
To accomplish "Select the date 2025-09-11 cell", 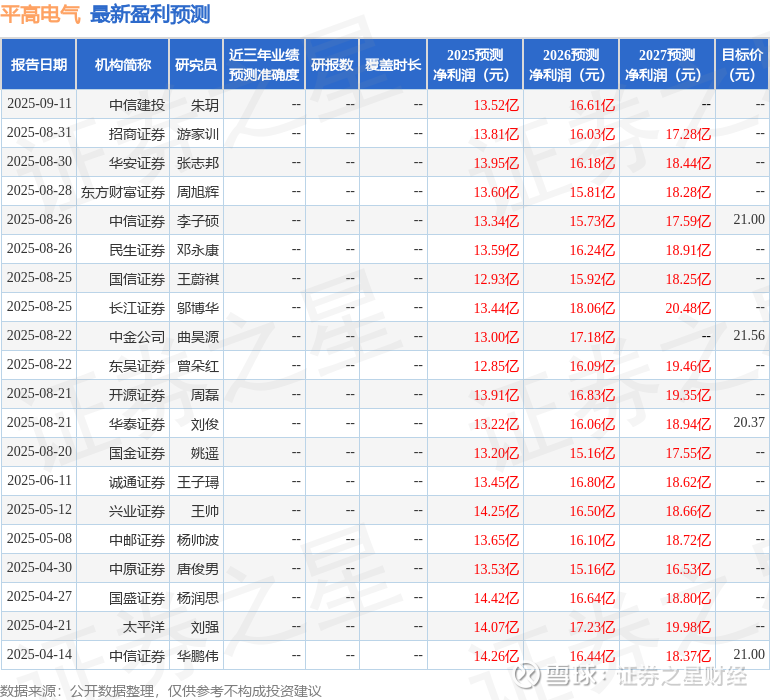I will [x=39, y=104].
